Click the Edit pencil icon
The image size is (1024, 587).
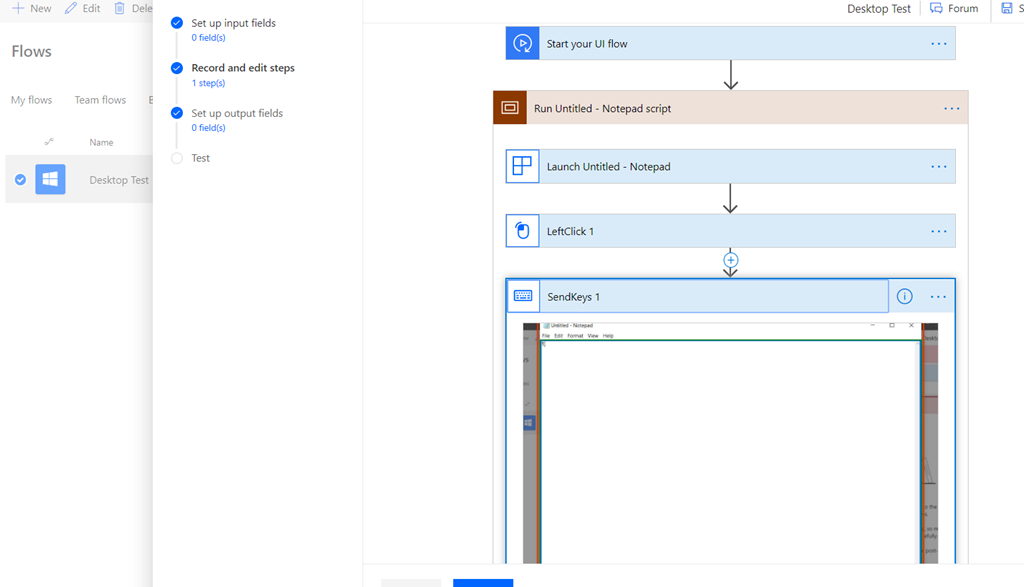[71, 8]
